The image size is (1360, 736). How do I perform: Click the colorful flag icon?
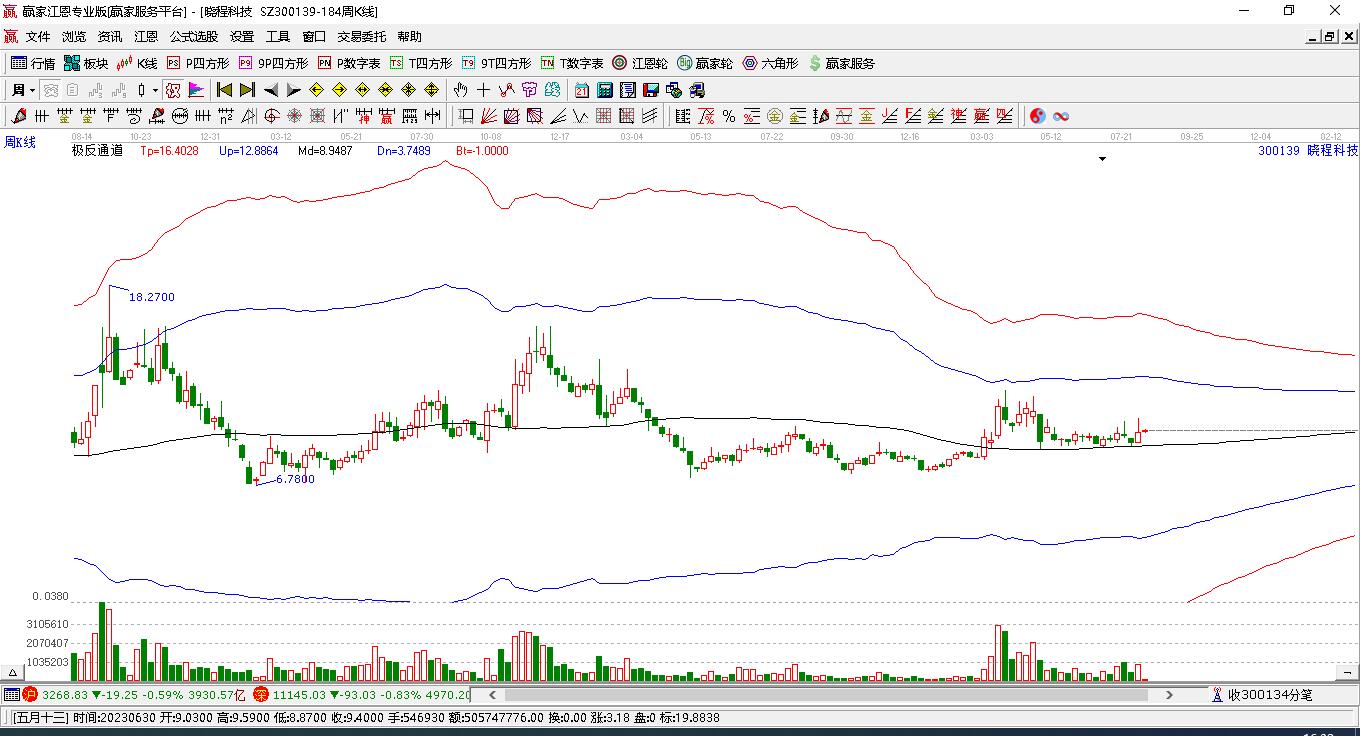pos(196,90)
